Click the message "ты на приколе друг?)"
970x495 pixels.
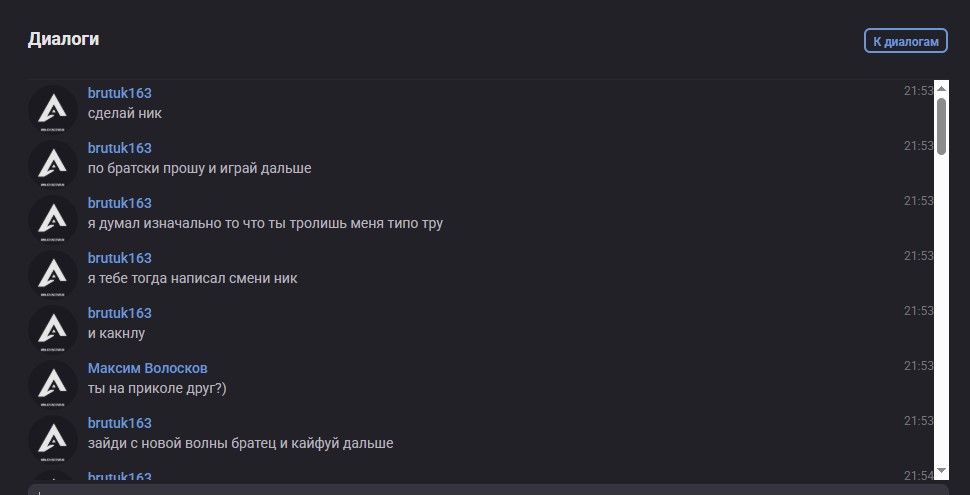(x=157, y=388)
